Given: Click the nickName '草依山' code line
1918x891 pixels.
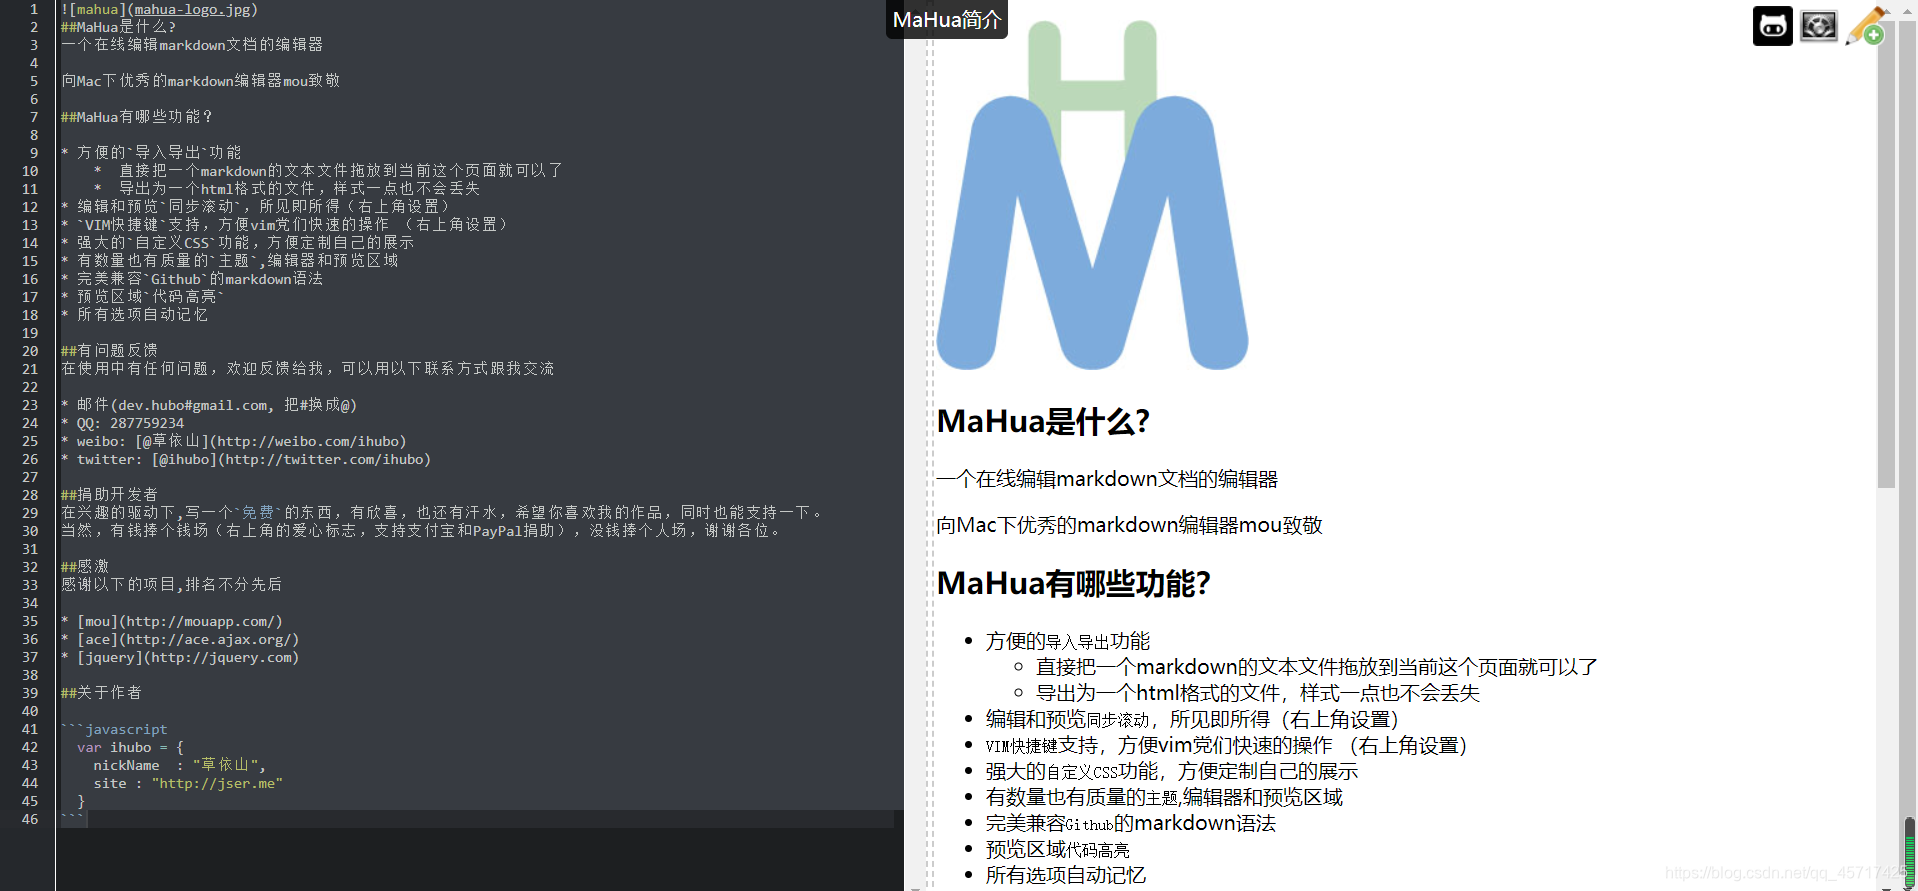Looking at the screenshot, I should 180,765.
